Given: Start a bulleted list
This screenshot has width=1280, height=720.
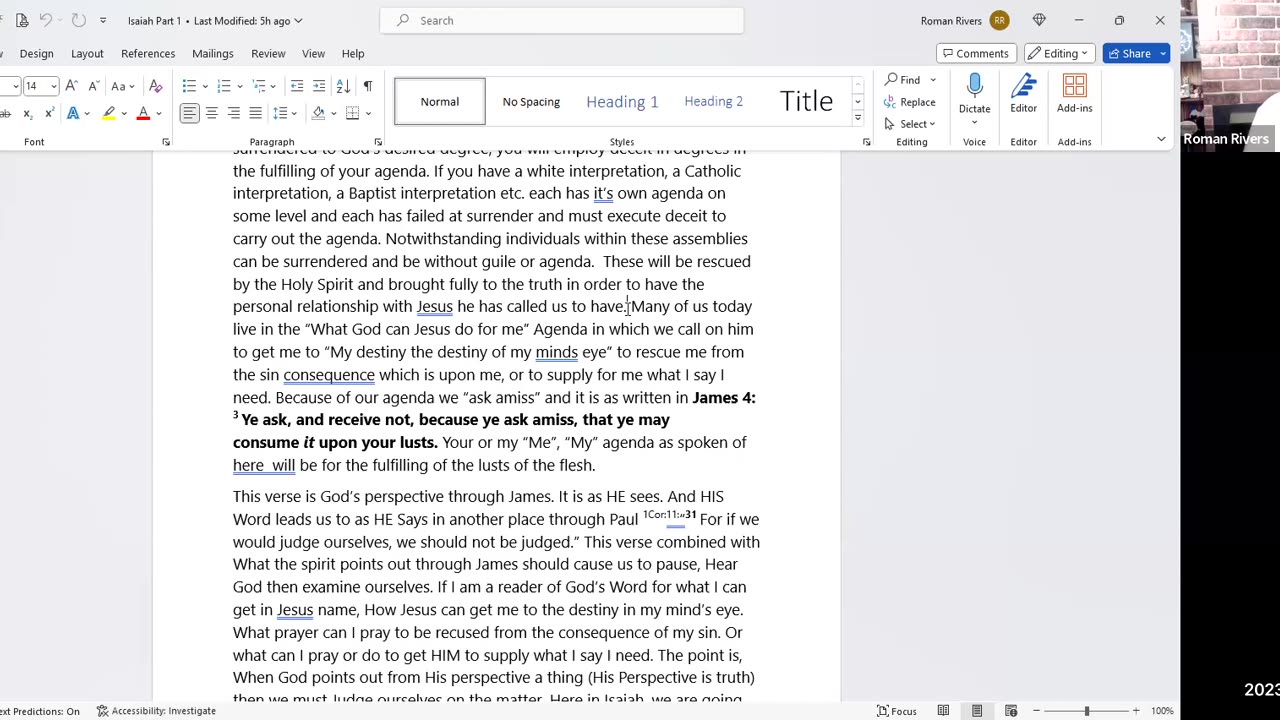Looking at the screenshot, I should 189,86.
